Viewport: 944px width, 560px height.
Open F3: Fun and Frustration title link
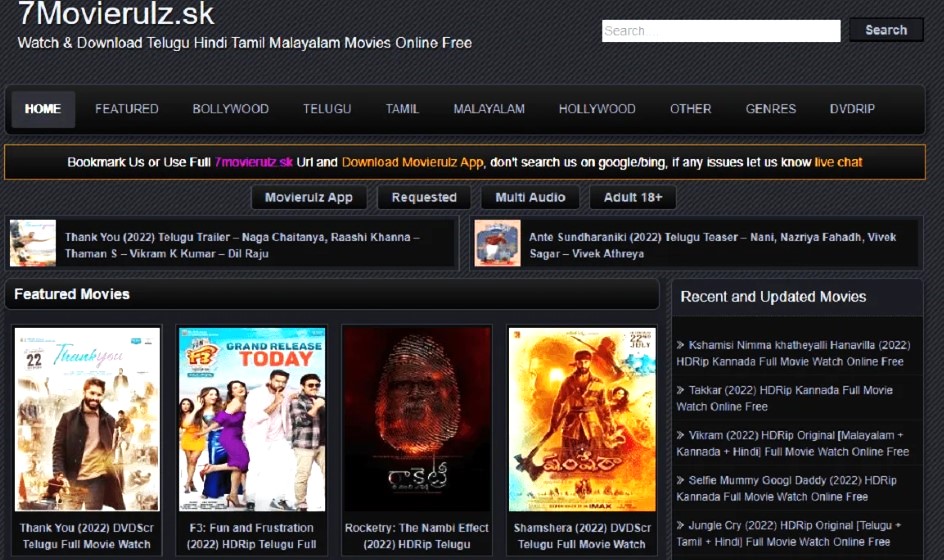[x=252, y=536]
